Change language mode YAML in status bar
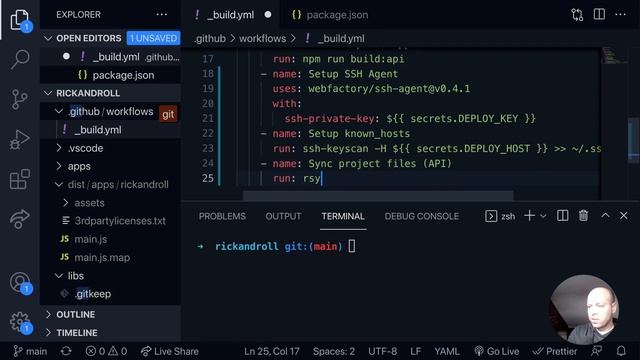 point(447,351)
